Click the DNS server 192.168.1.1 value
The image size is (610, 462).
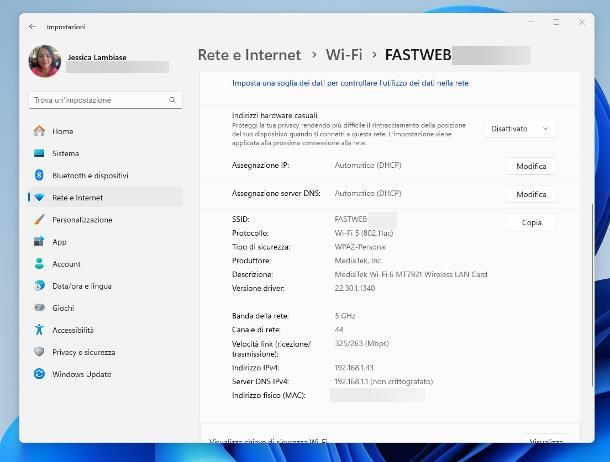(x=384, y=382)
